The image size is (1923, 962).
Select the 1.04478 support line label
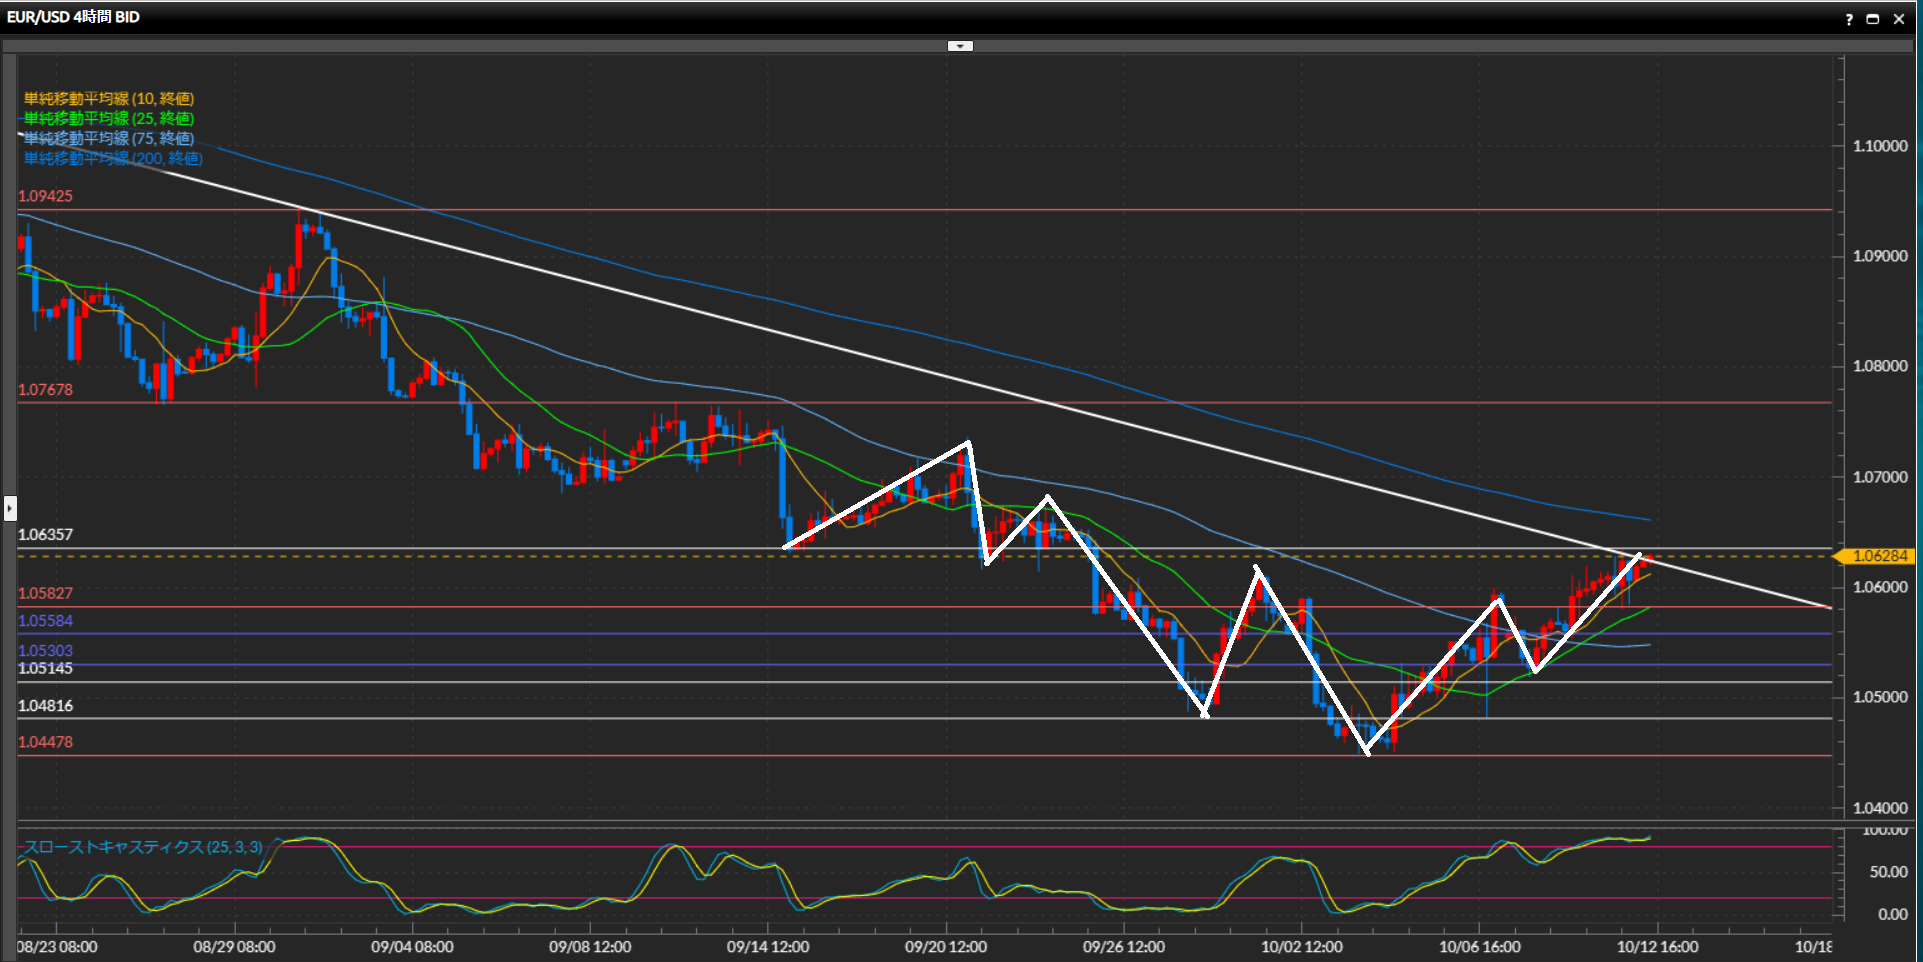pyautogui.click(x=45, y=742)
